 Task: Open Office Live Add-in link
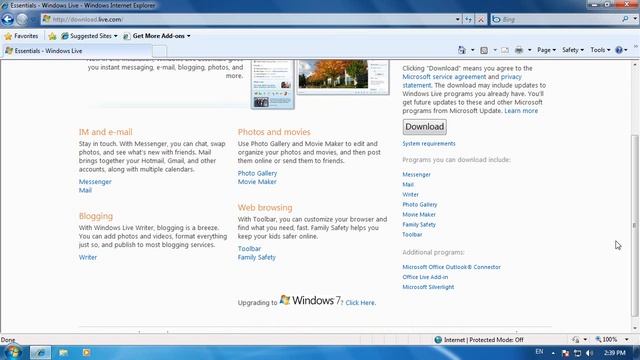(x=425, y=277)
